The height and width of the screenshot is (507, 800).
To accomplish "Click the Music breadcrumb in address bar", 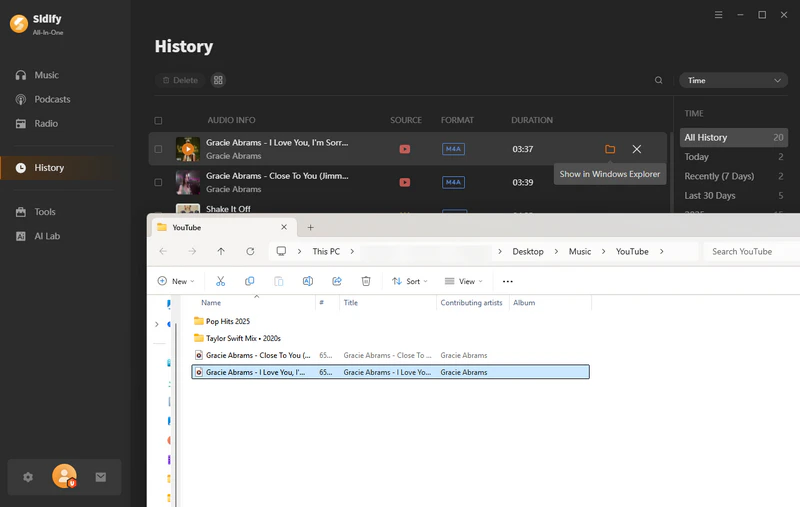I will (579, 251).
